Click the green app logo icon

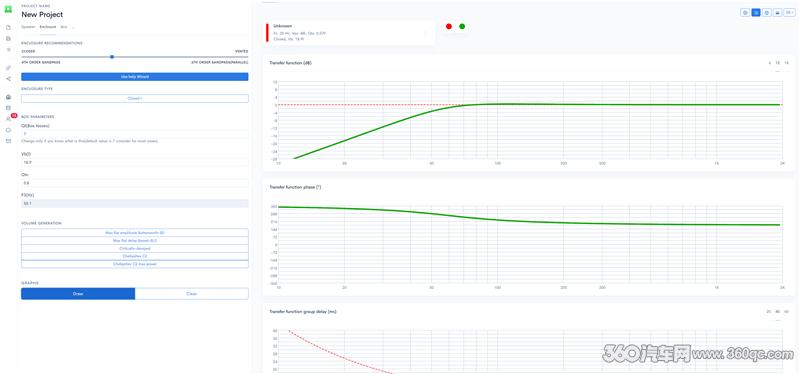pos(8,10)
